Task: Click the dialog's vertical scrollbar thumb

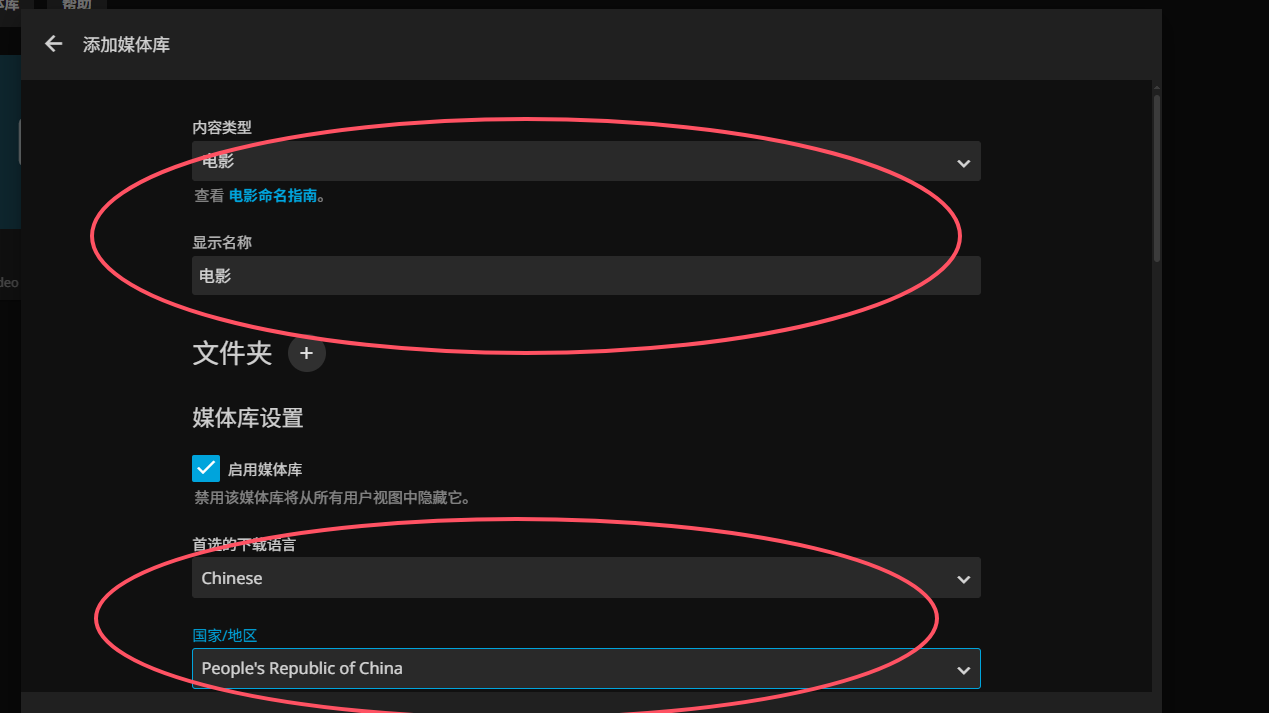Action: 1157,178
